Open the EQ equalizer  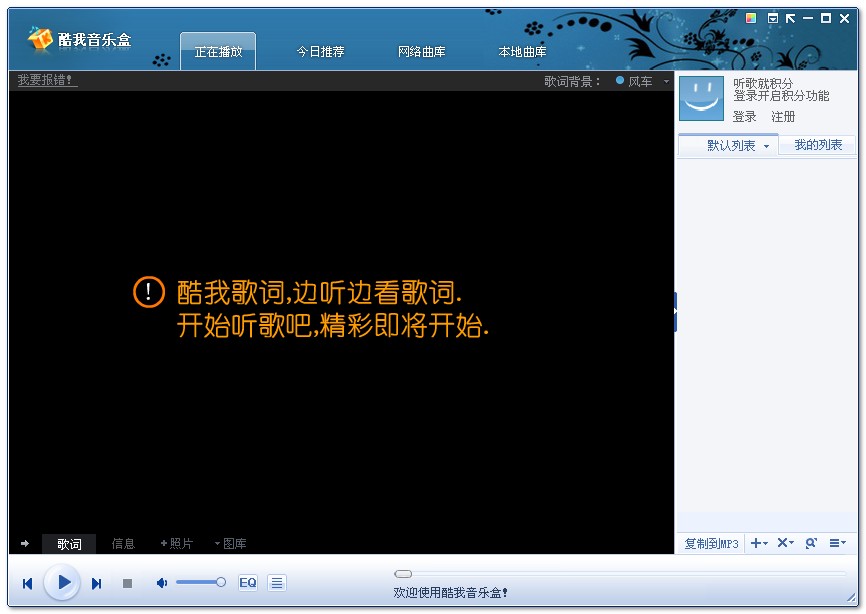pos(247,583)
